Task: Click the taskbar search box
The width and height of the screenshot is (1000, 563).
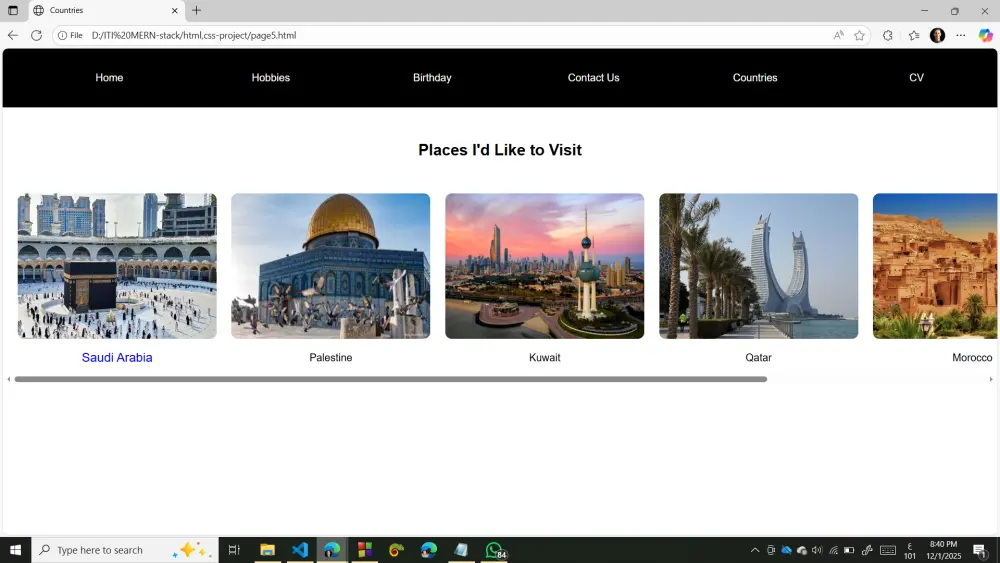Action: tap(125, 550)
